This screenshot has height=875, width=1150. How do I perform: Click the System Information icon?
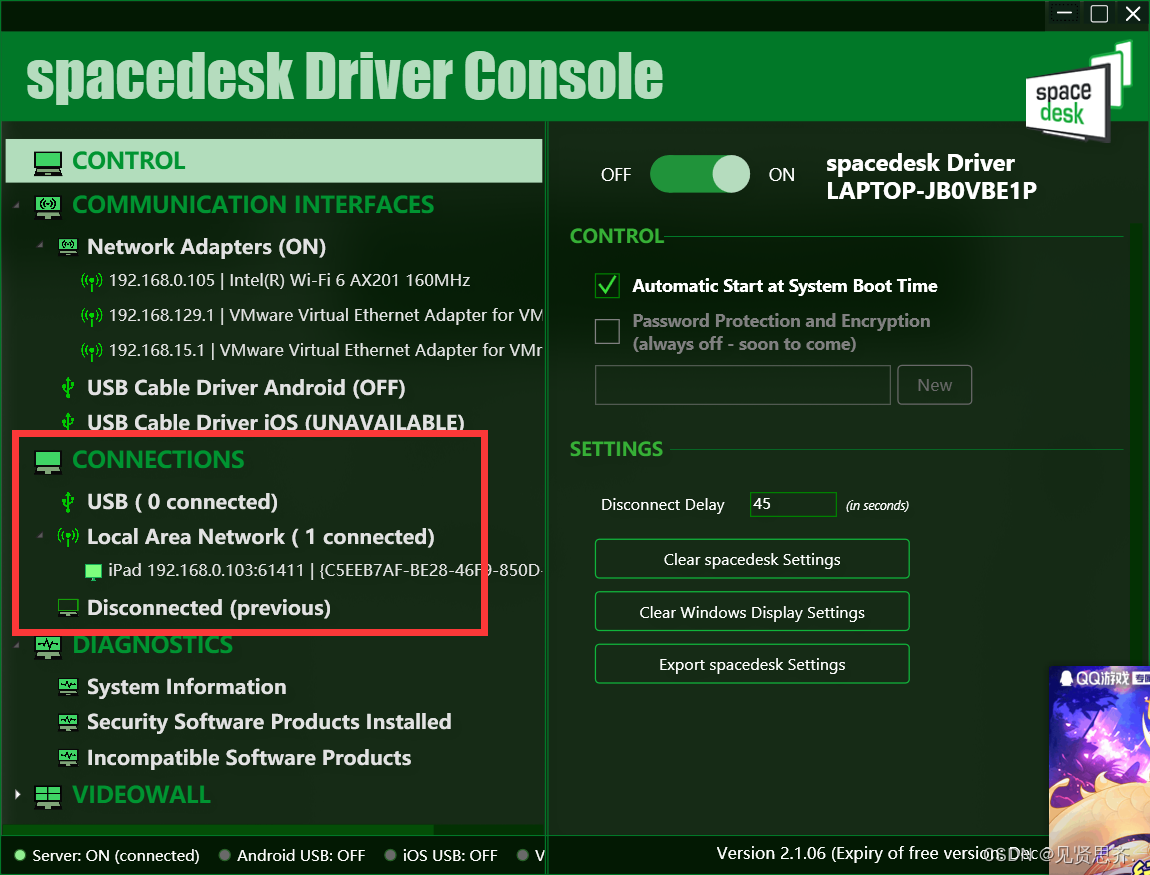click(67, 687)
